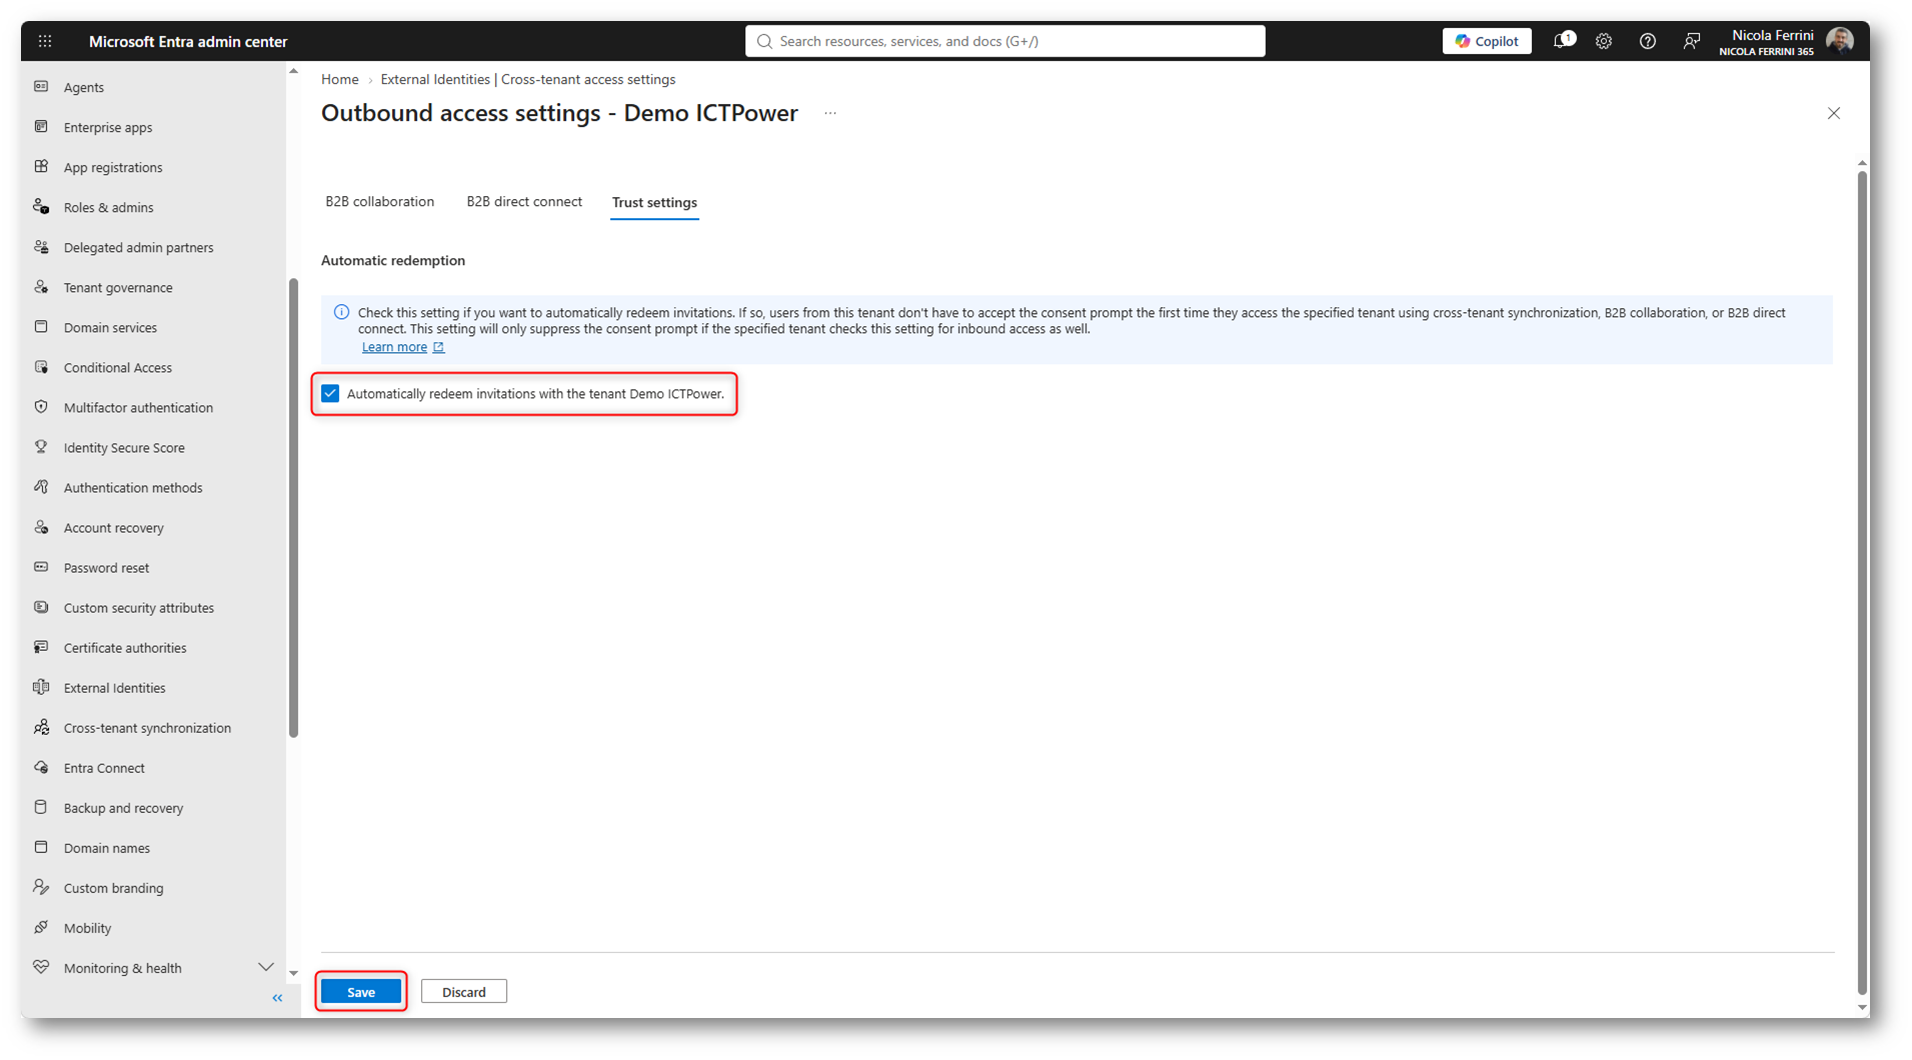
Task: Open the notifications bell
Action: pyautogui.click(x=1562, y=41)
